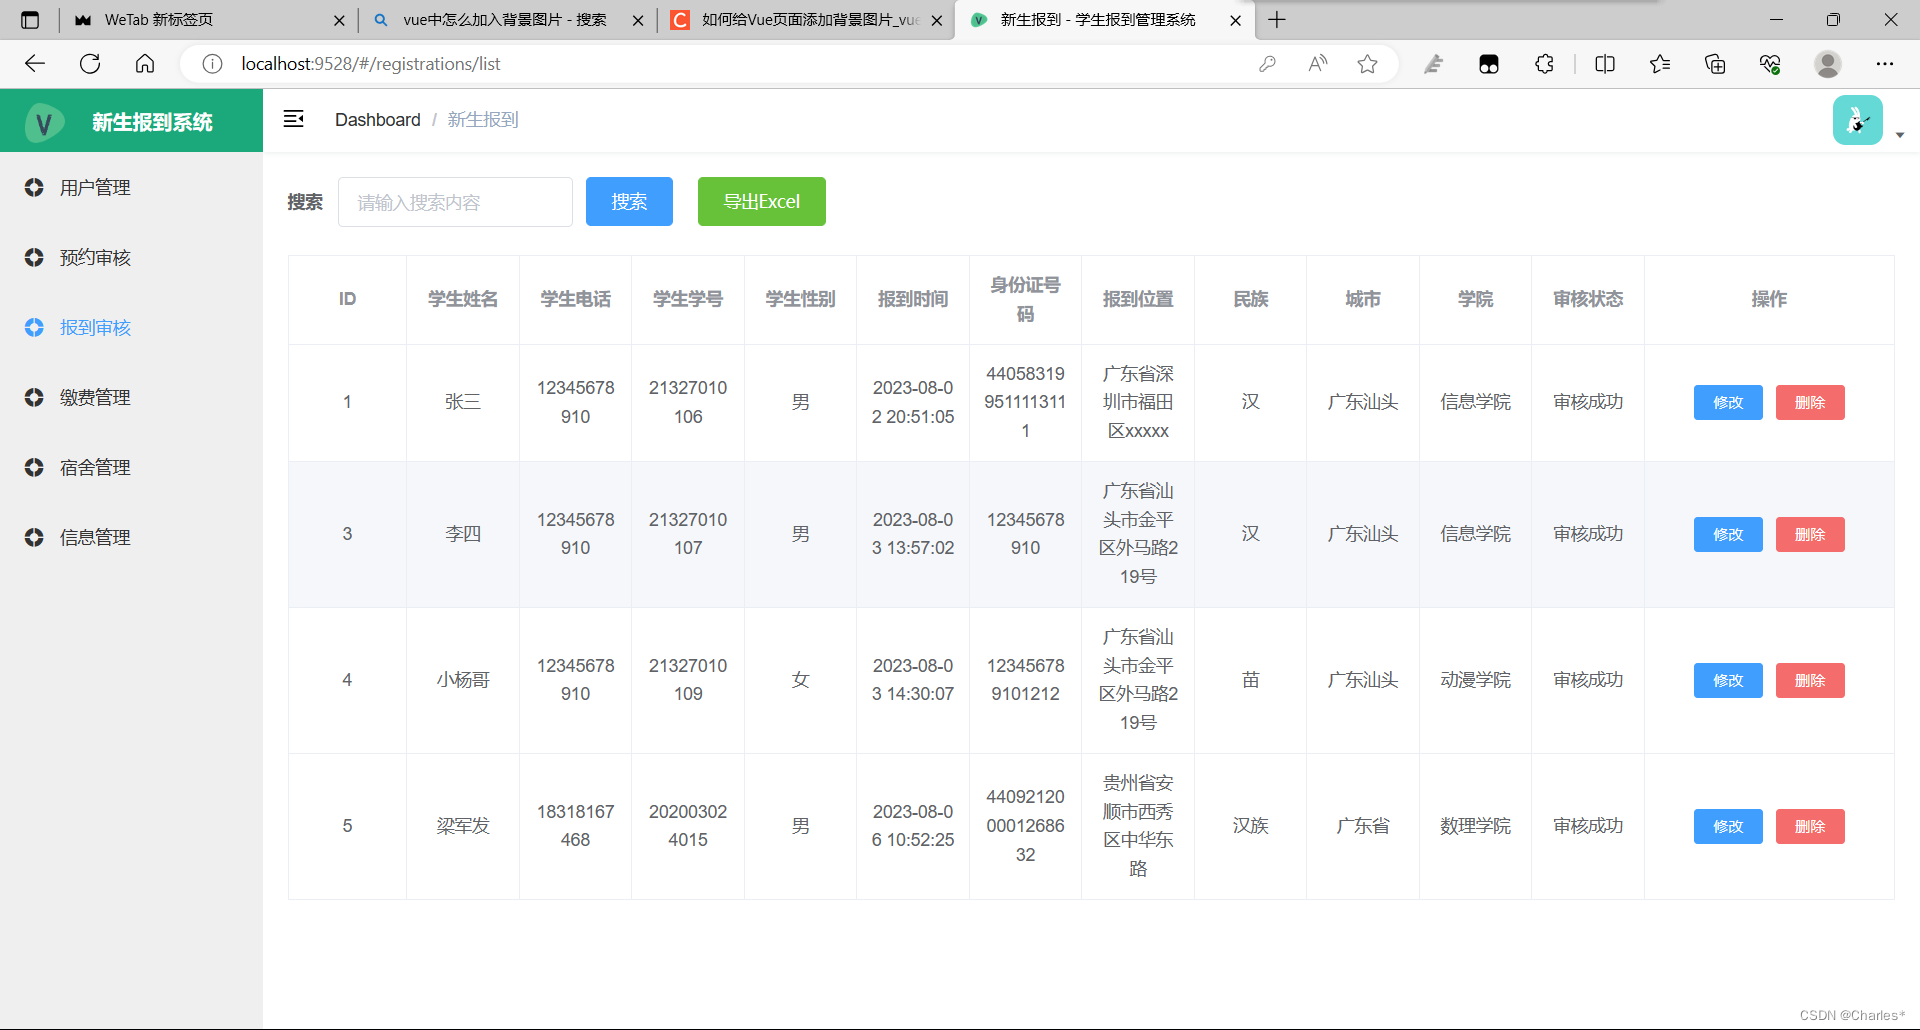Viewport: 1920px width, 1030px height.
Task: Click the browser address bar URL
Action: 371,64
